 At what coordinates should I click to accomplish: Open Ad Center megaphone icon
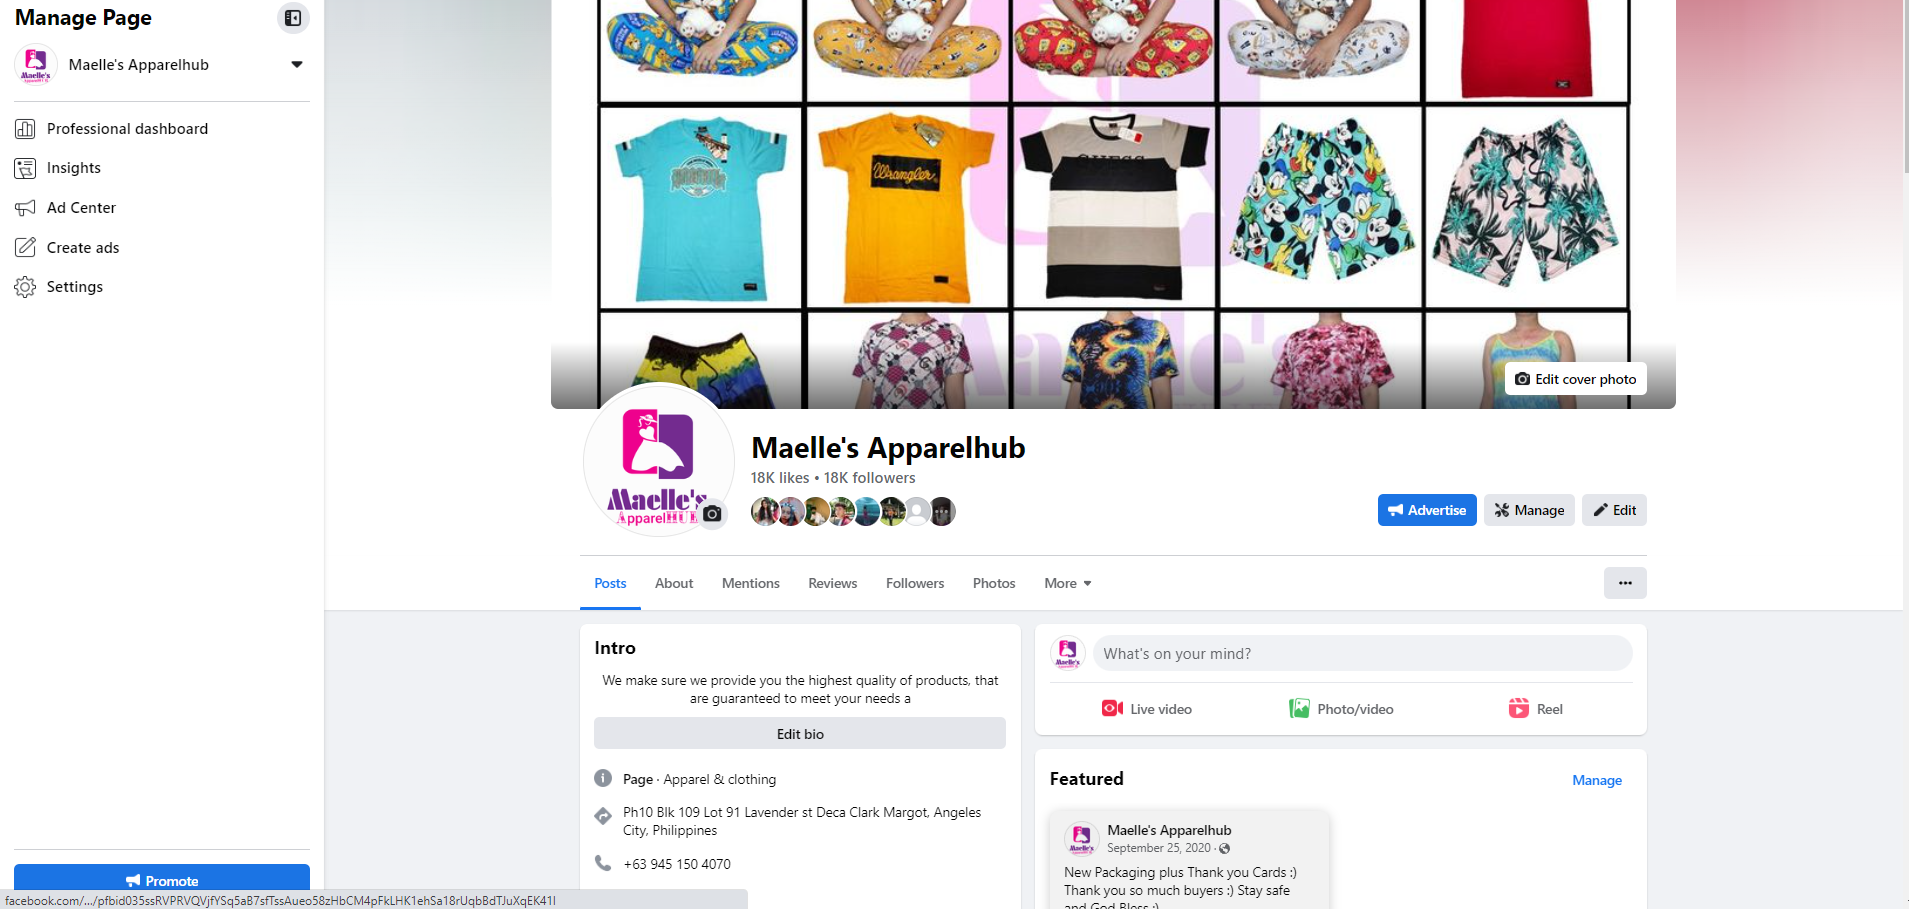pyautogui.click(x=25, y=208)
